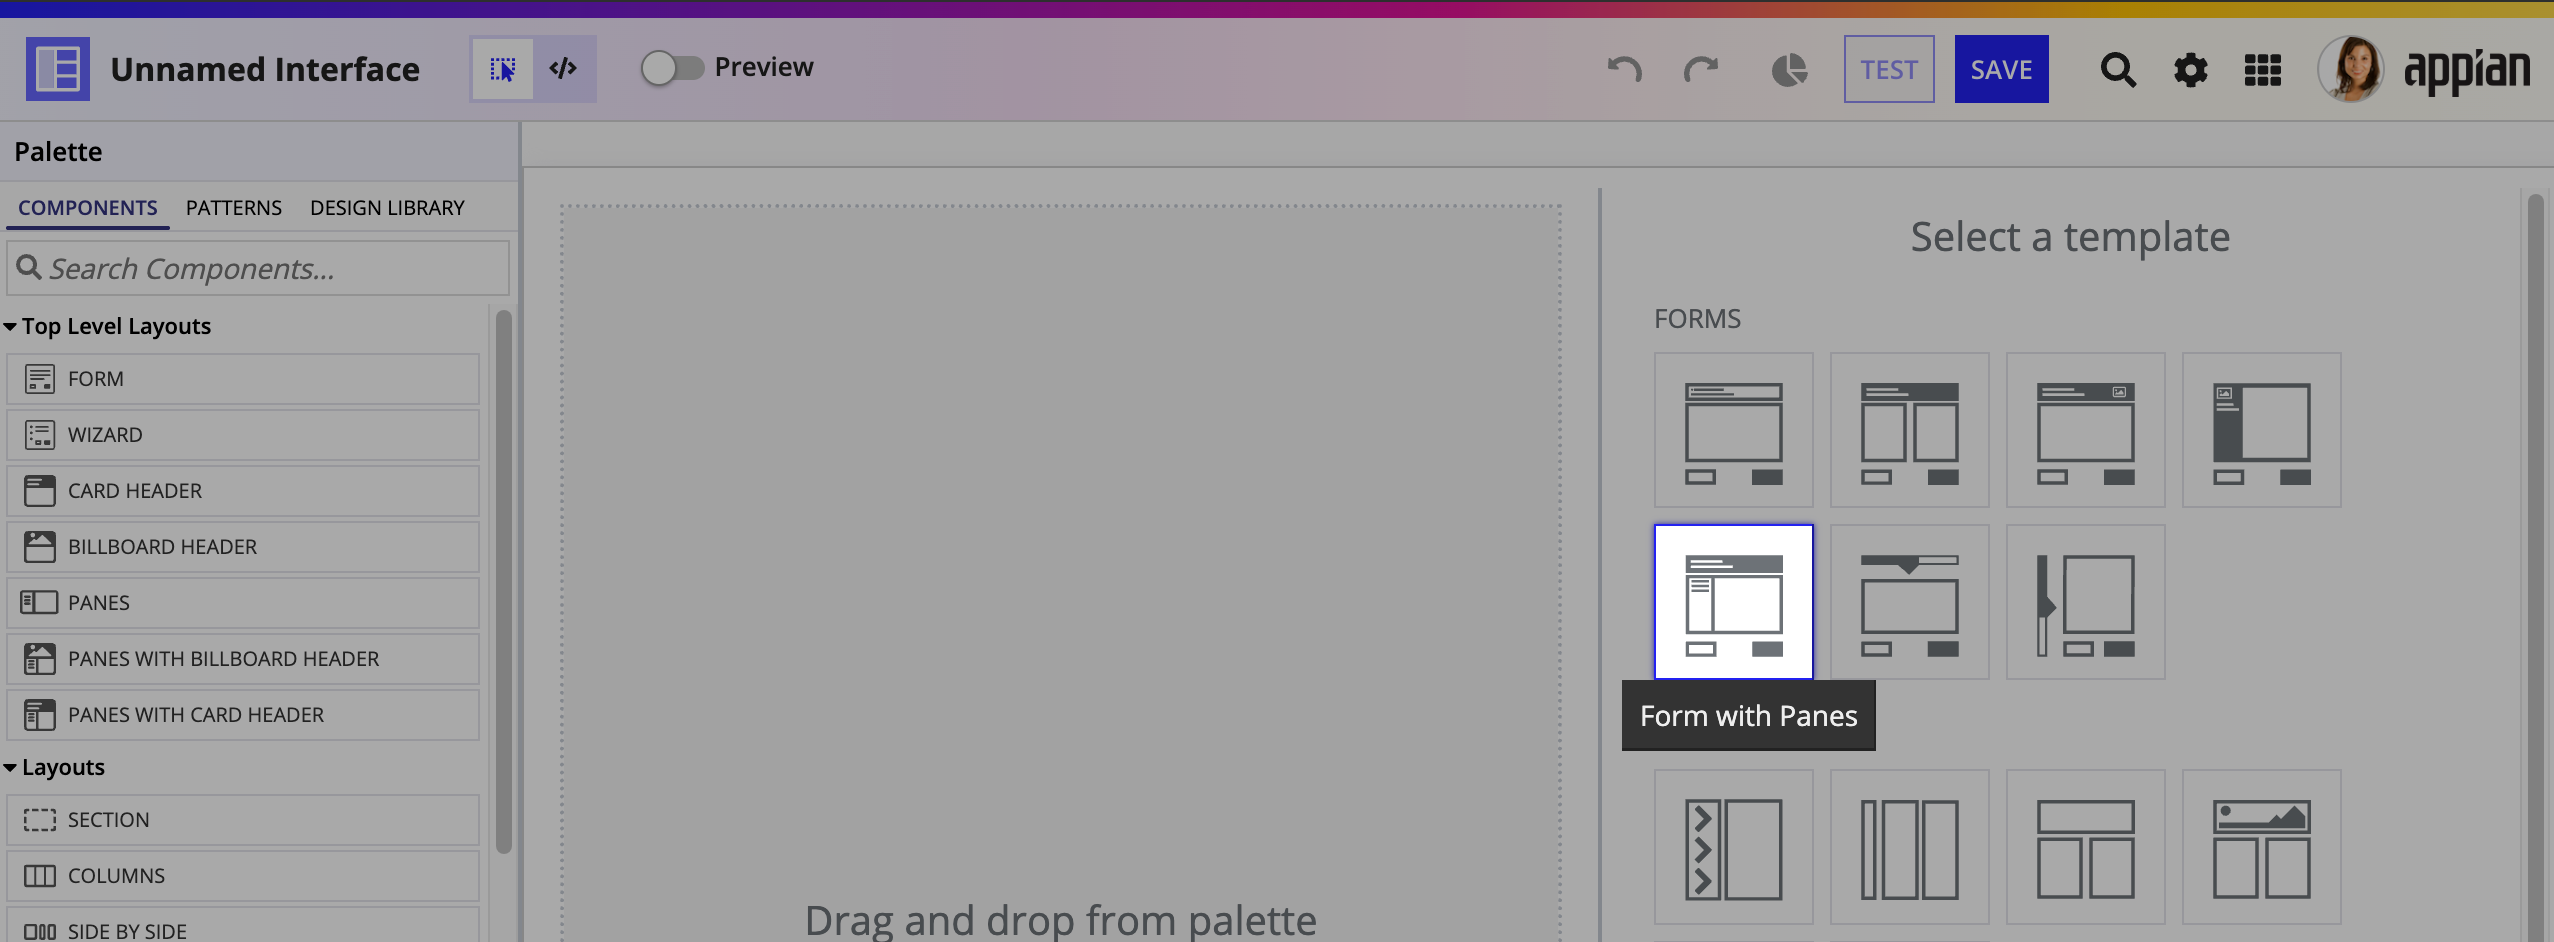Choose the Form with Panes template
Screen dimensions: 2554x942
point(1733,602)
